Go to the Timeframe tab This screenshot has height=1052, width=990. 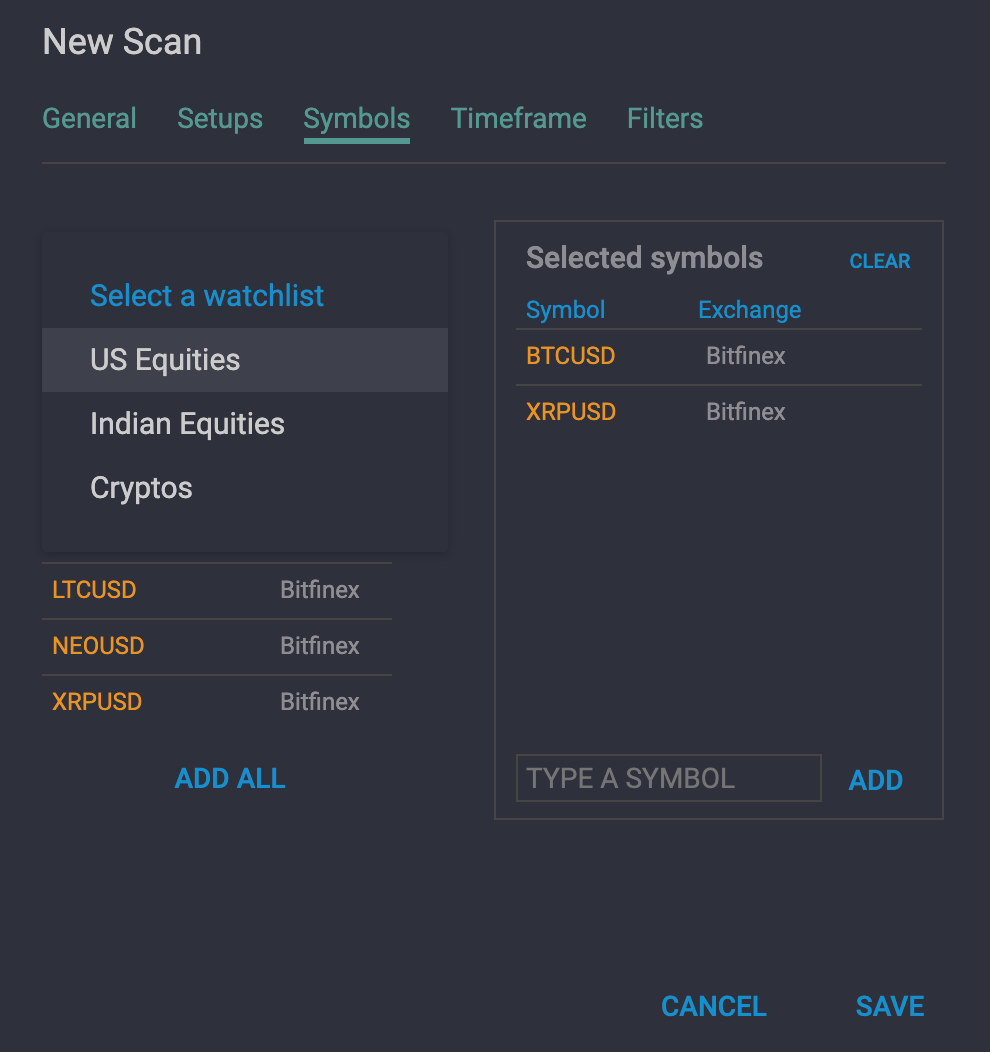tap(518, 118)
